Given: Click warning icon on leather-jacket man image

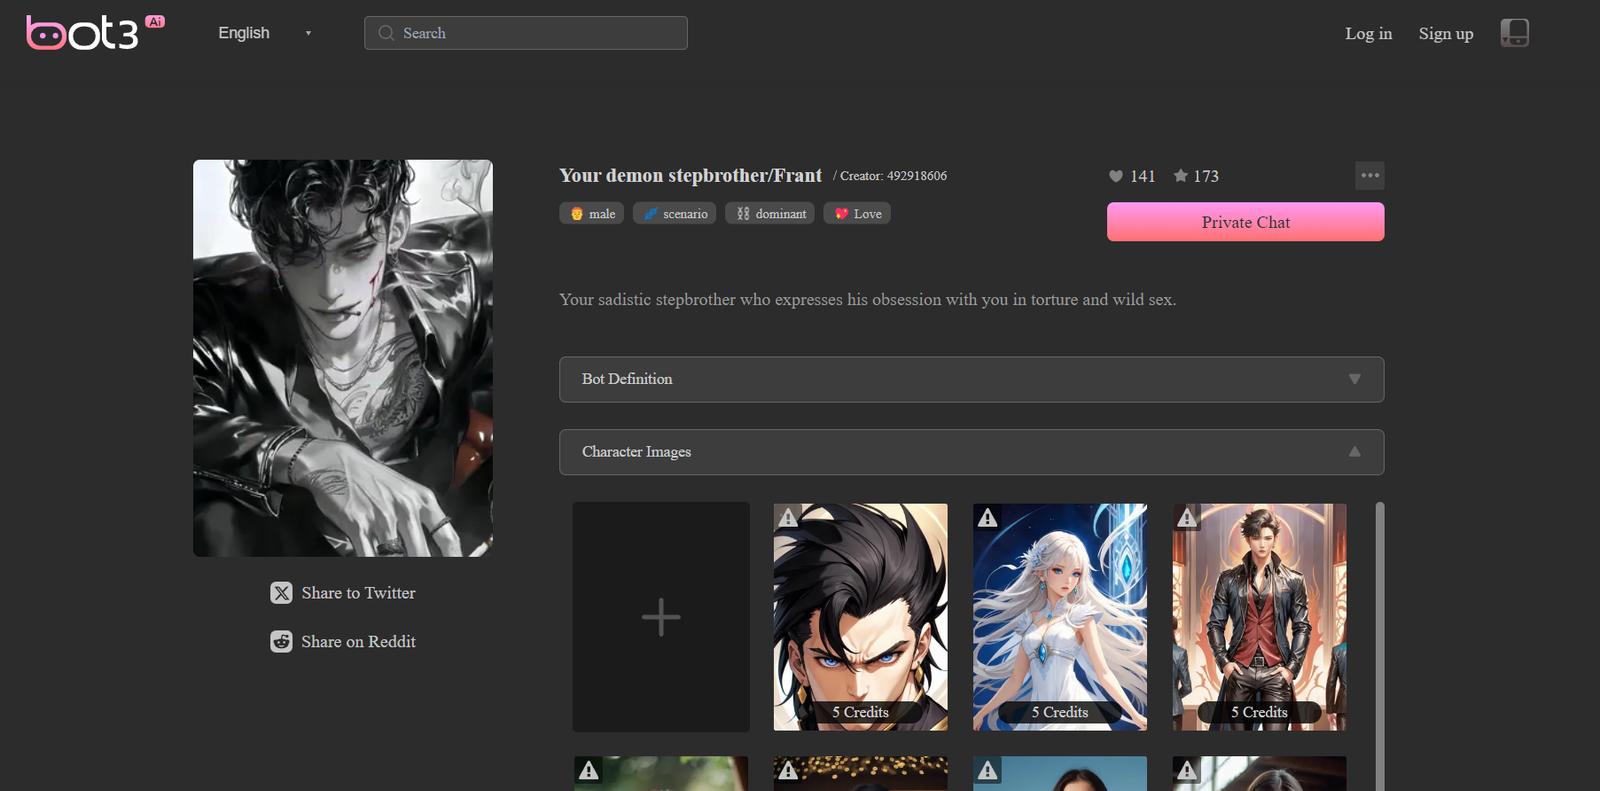Looking at the screenshot, I should click(1187, 518).
